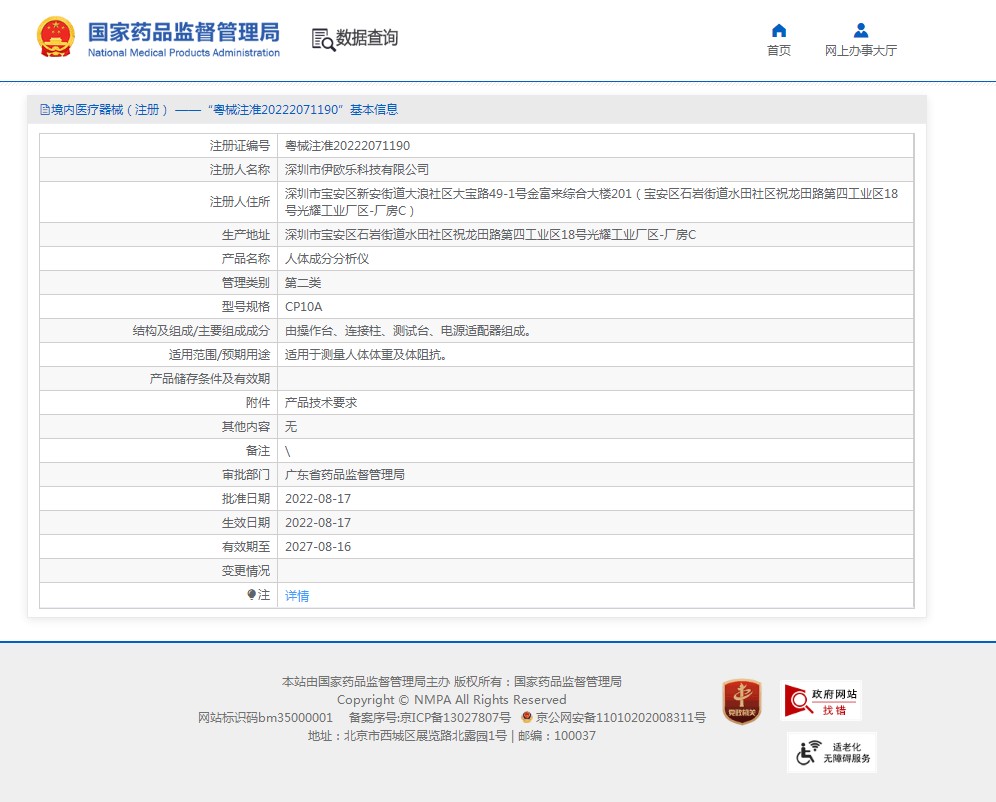Image resolution: width=996 pixels, height=802 pixels.
Task: Select model value CP10A
Action: (304, 307)
